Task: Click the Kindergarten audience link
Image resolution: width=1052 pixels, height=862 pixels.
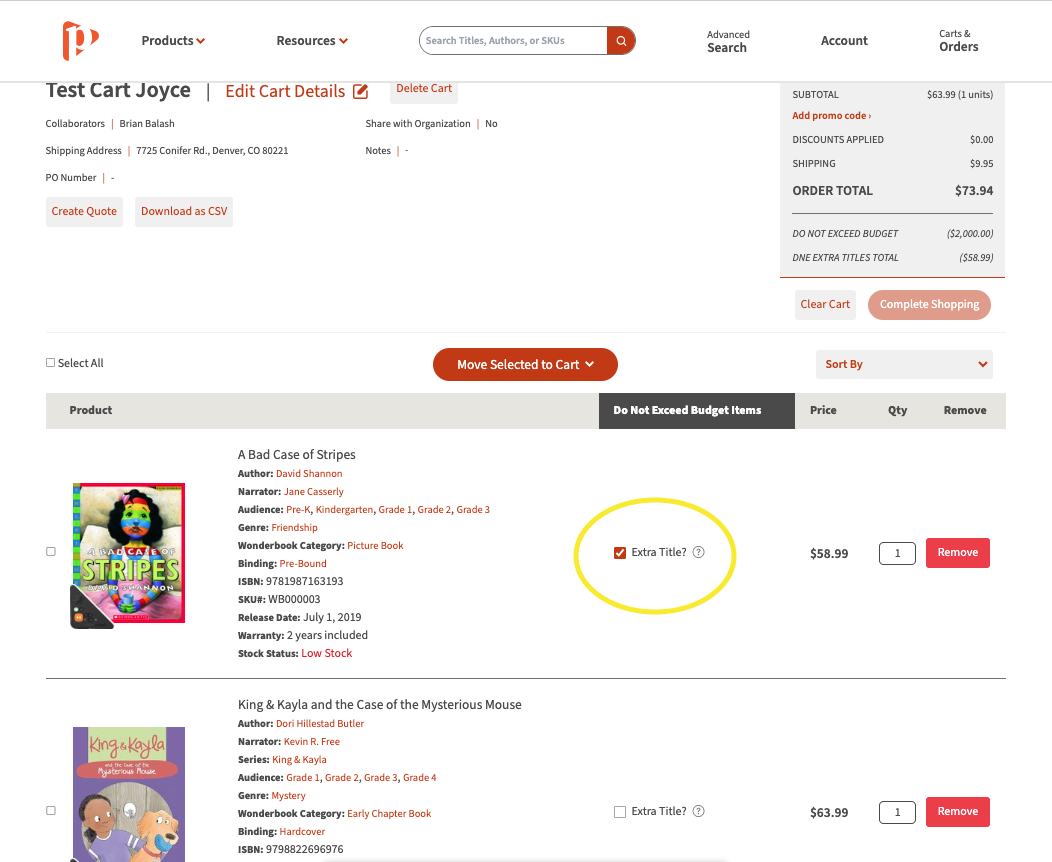Action: point(344,510)
